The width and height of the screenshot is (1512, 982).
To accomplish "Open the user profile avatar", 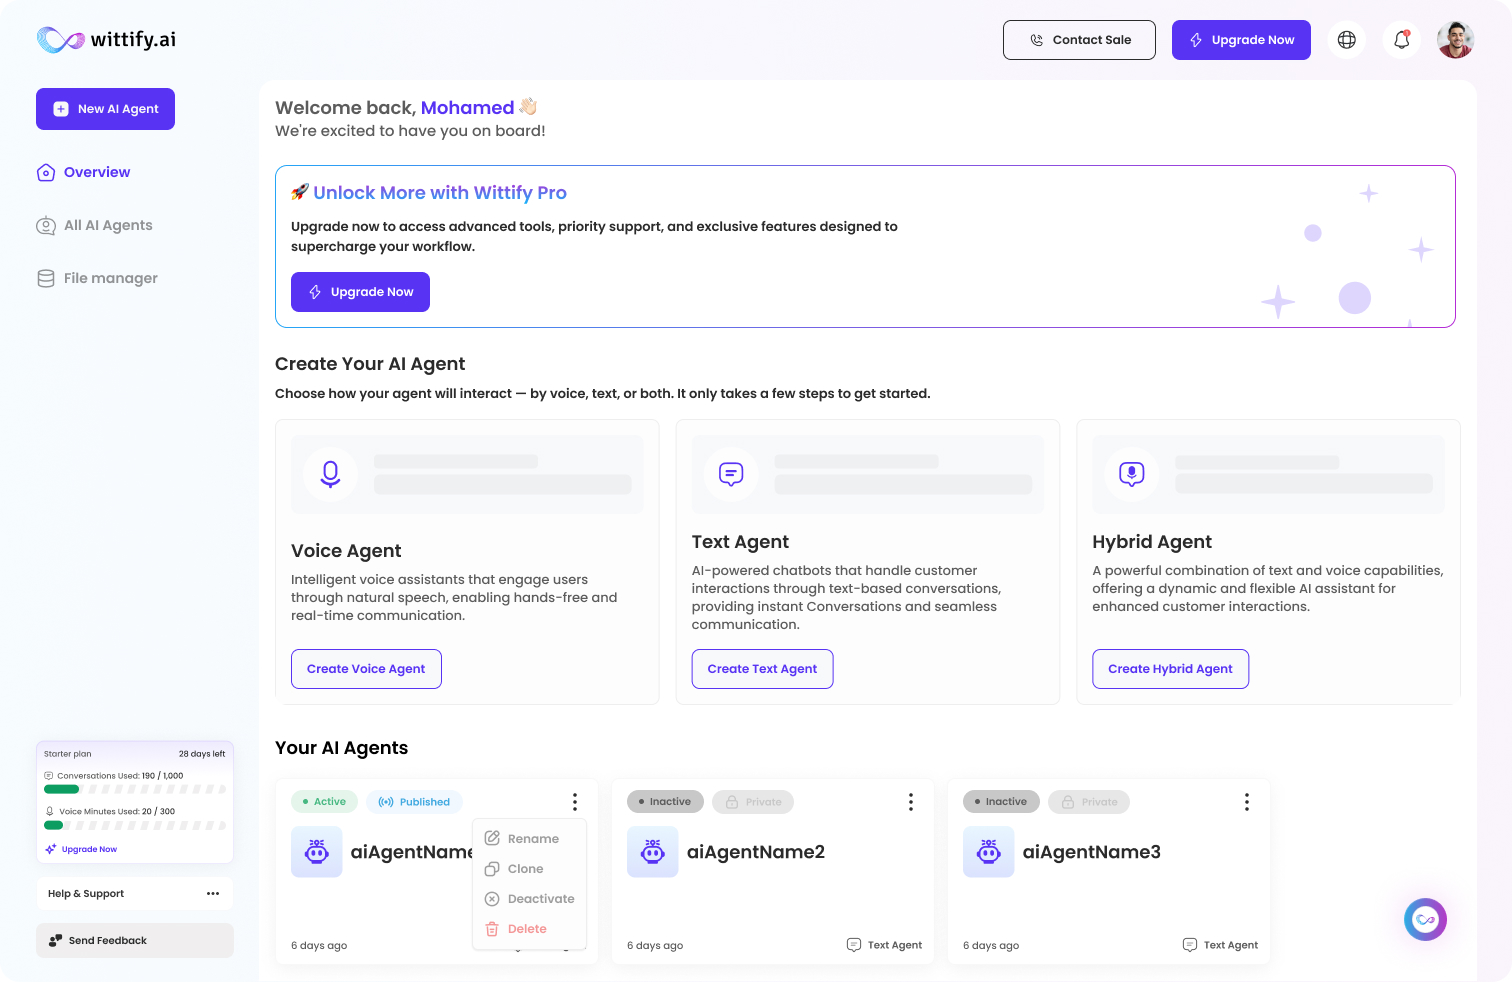I will pyautogui.click(x=1456, y=40).
